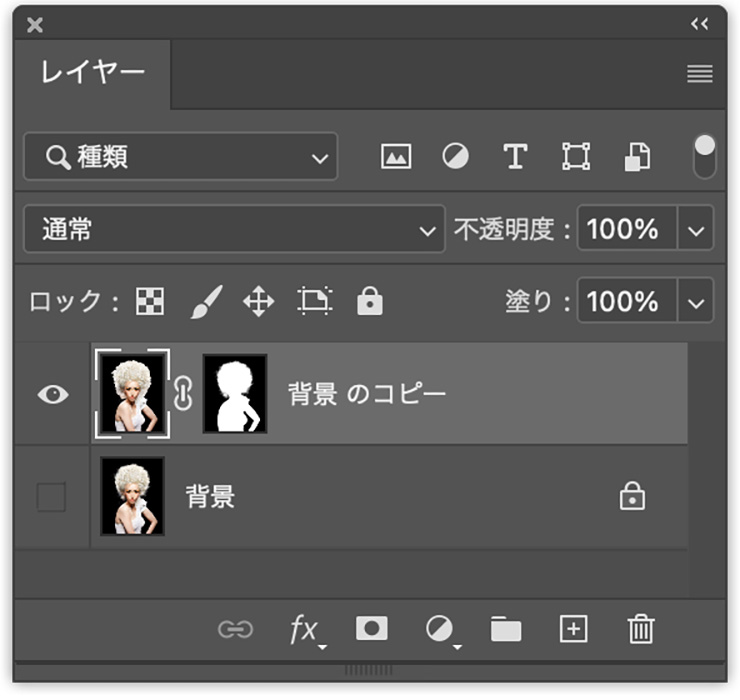Expand the 不透明度 opacity slider arrow

pos(697,230)
